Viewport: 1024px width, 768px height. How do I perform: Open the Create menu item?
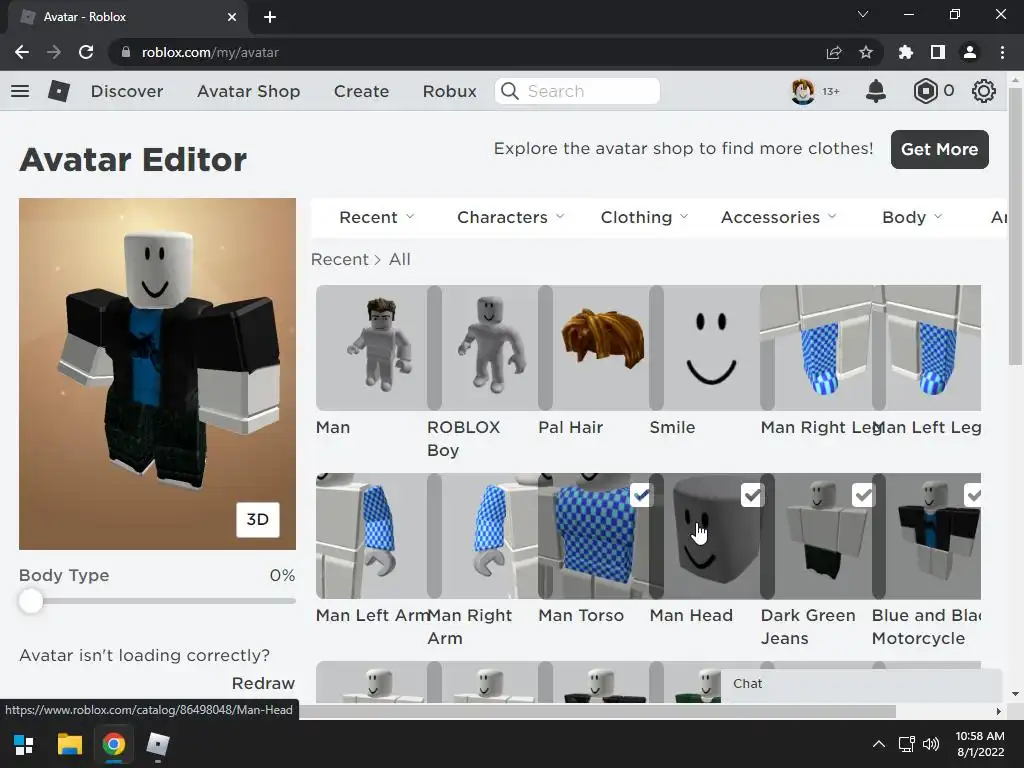click(x=361, y=91)
